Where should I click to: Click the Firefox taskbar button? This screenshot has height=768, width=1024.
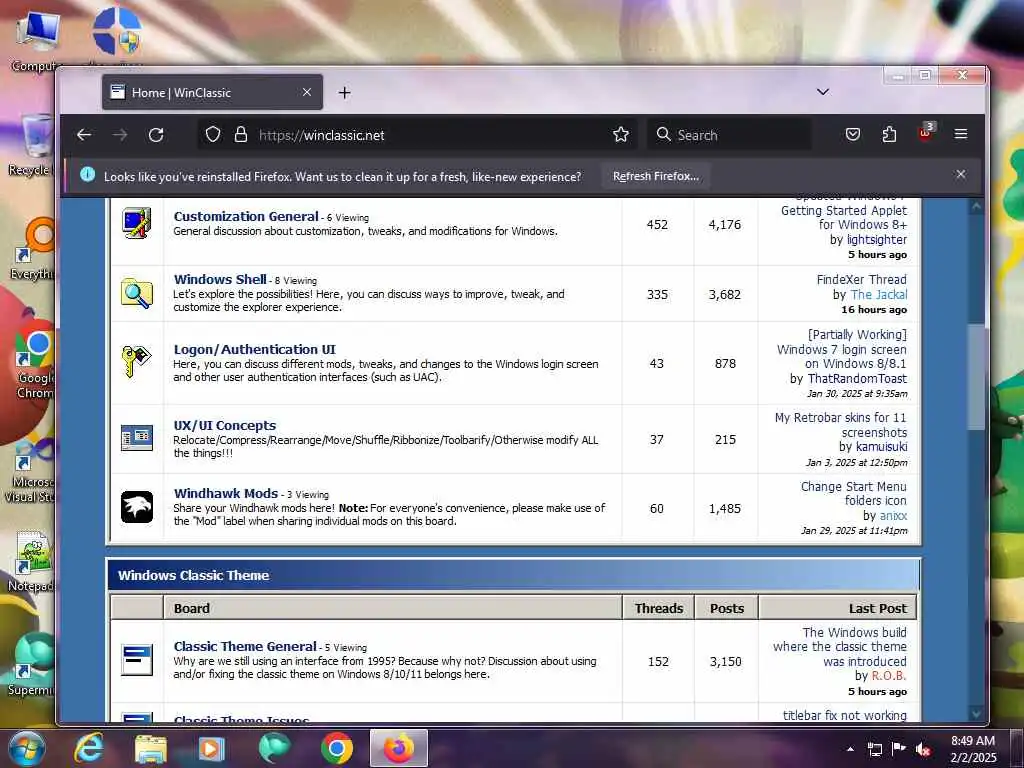[x=399, y=748]
